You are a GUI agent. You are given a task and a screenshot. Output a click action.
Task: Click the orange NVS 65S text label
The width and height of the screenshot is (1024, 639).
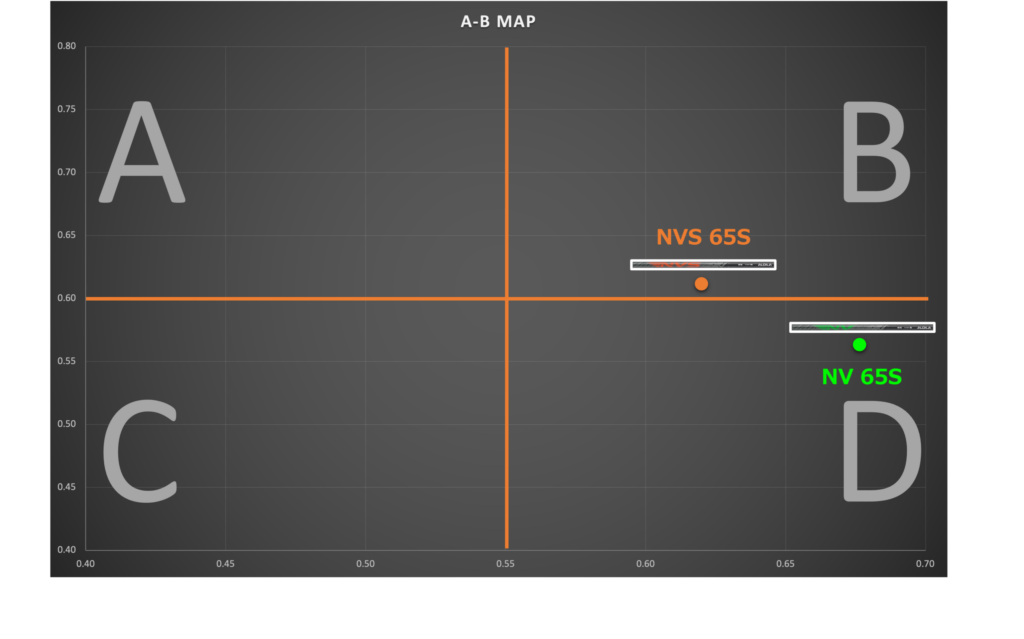[x=703, y=238]
